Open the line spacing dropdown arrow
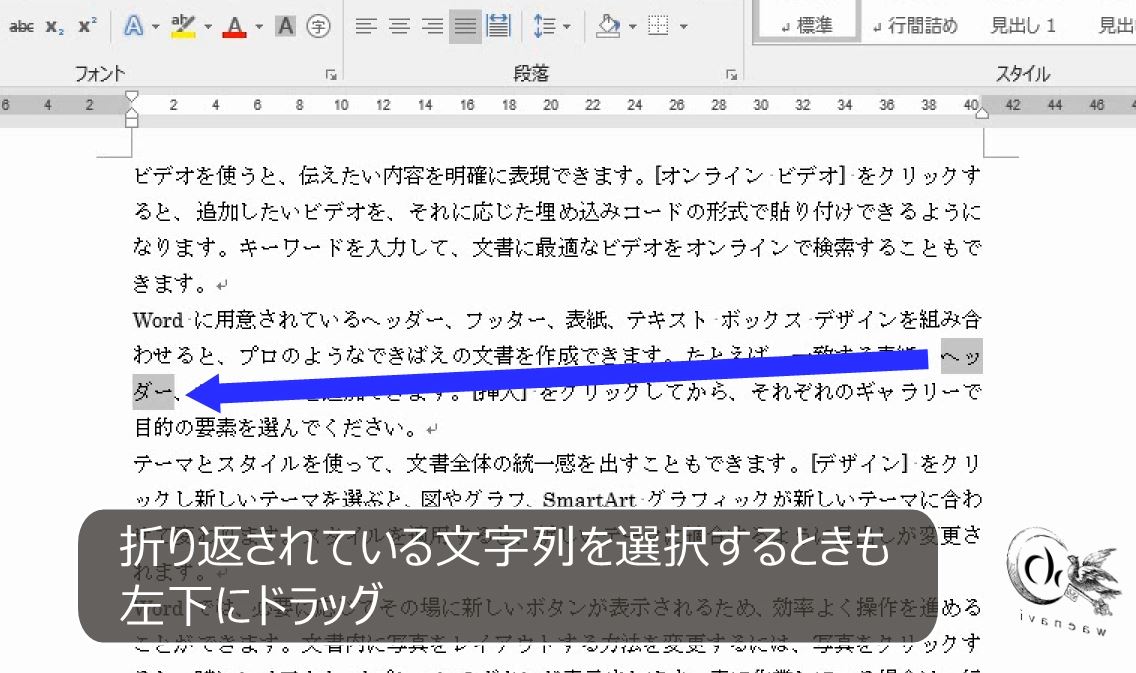The height and width of the screenshot is (673, 1136). click(567, 27)
